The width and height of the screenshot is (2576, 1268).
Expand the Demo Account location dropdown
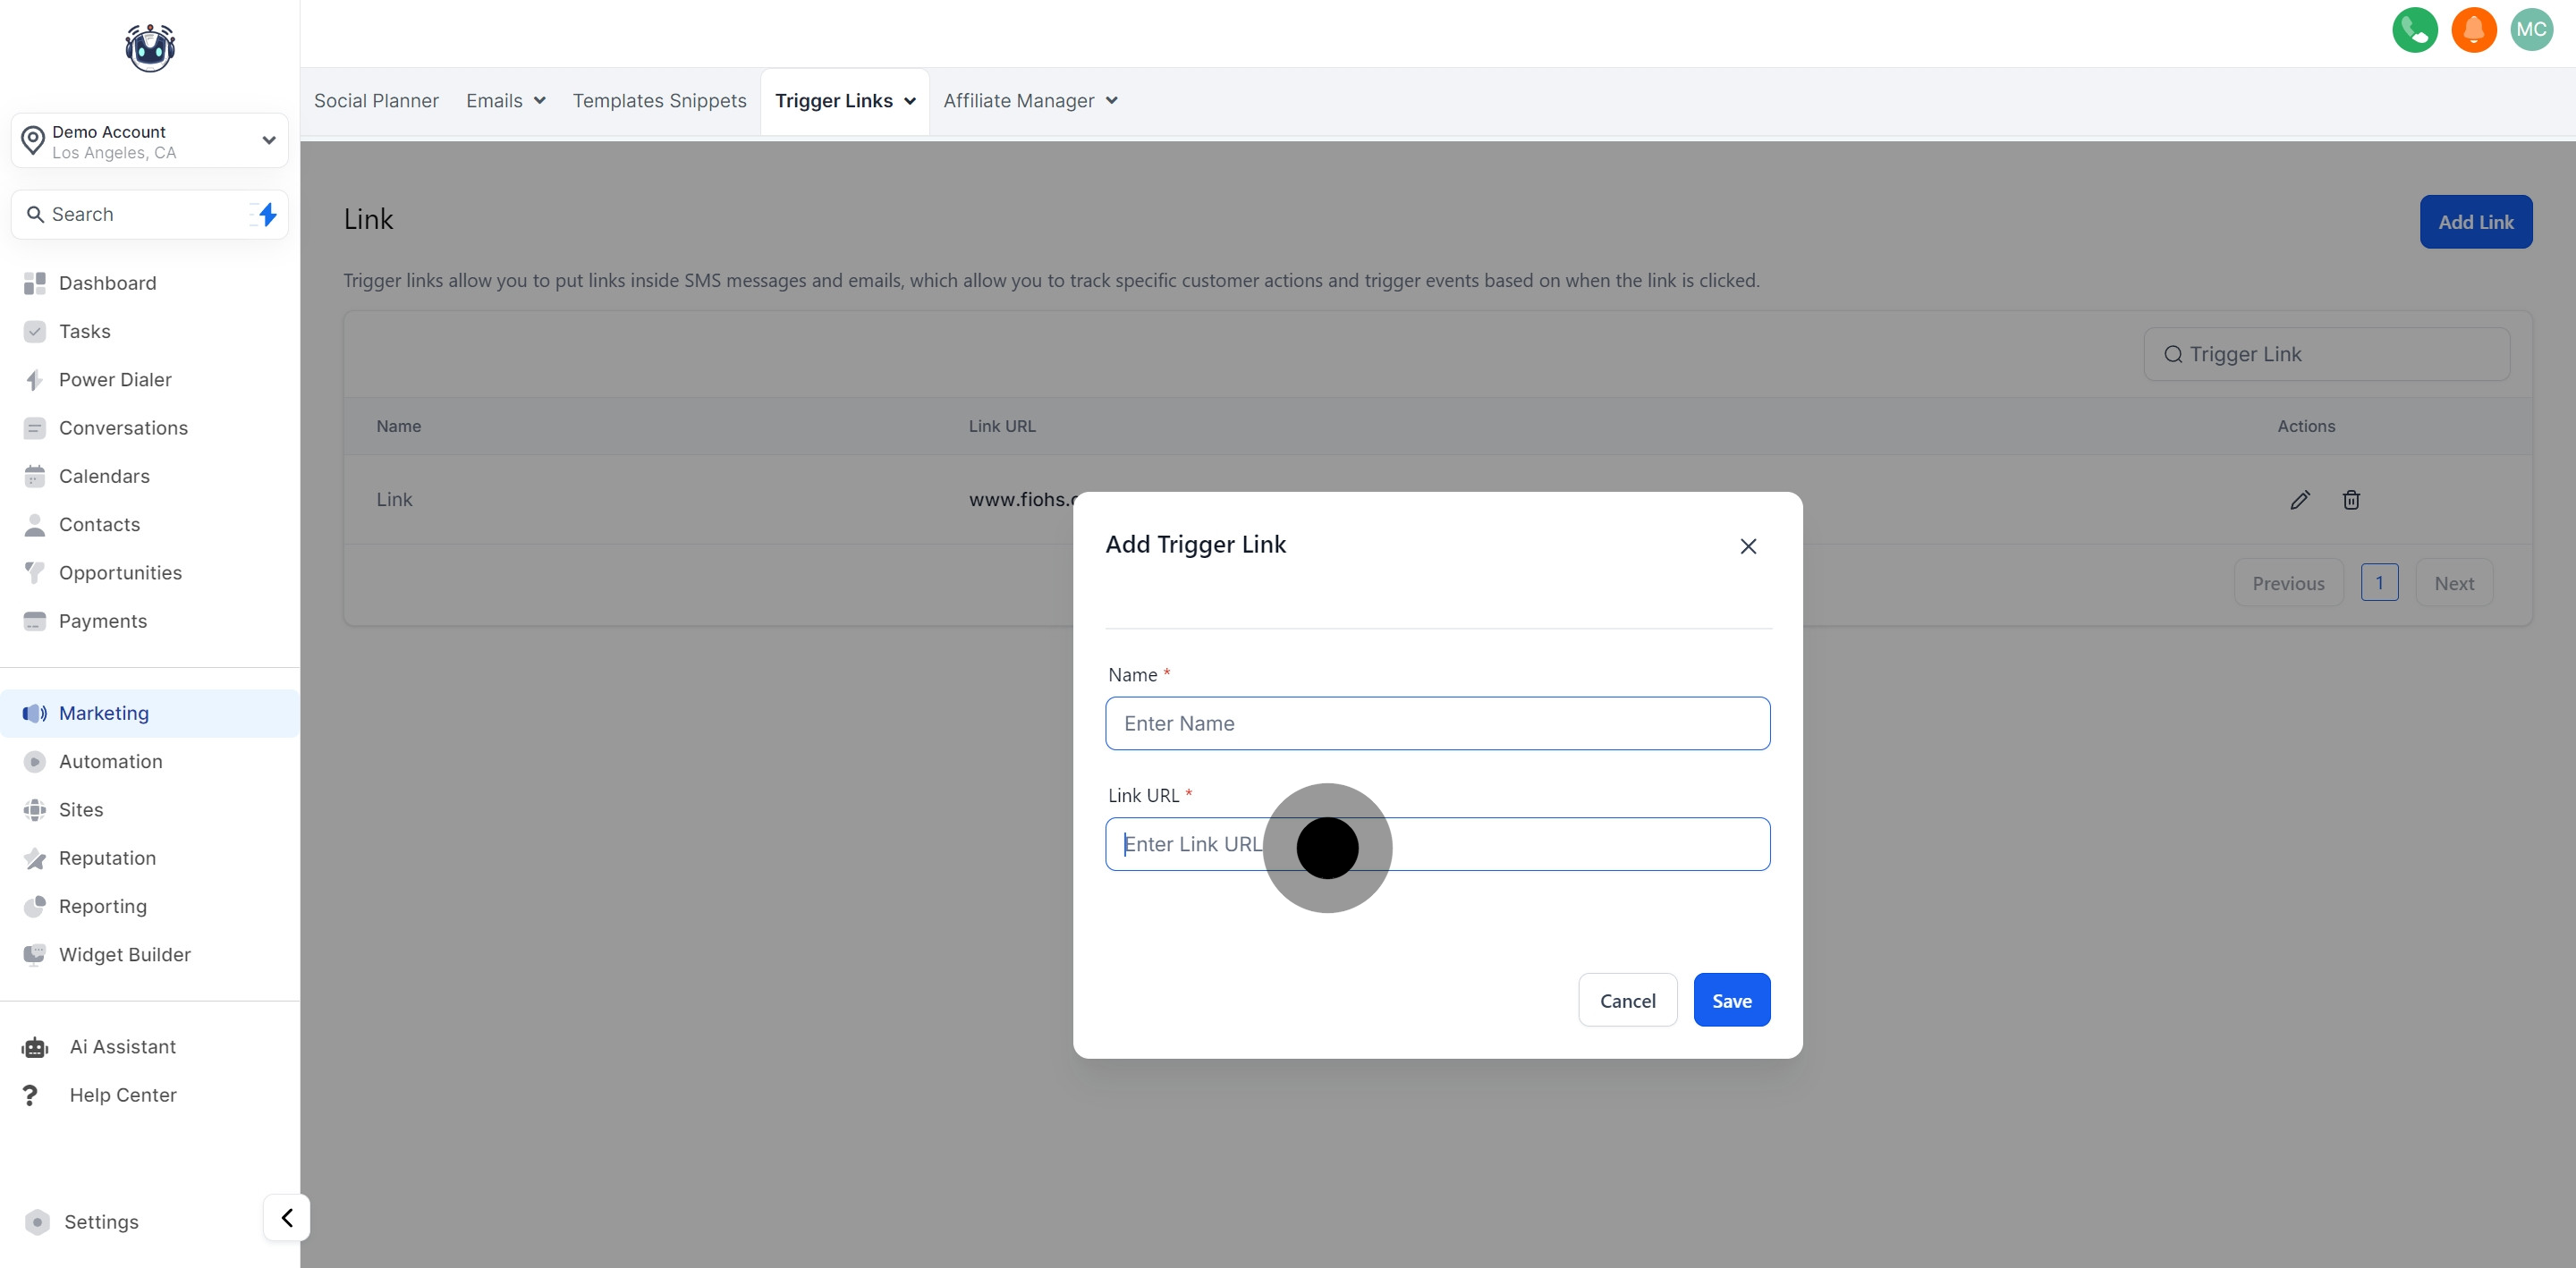150,141
